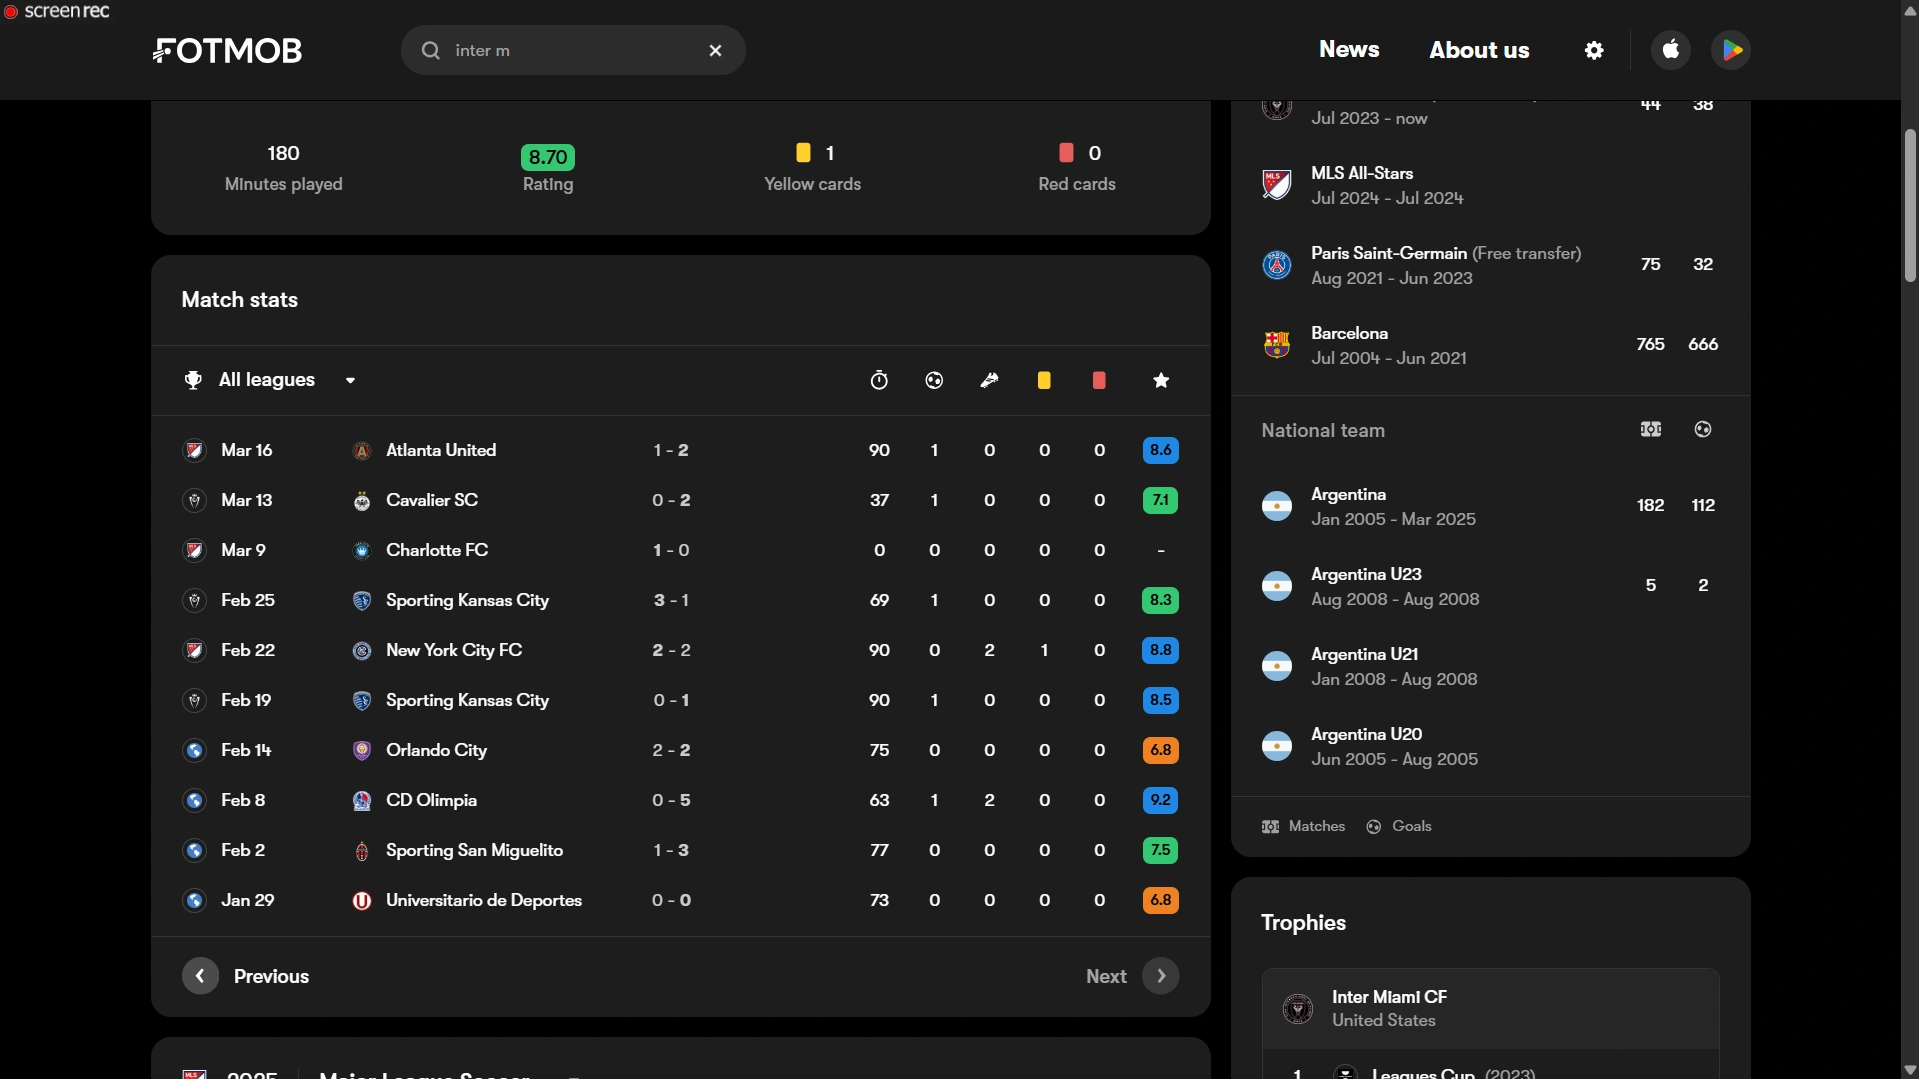Open the Atlanta United match row
The image size is (1919, 1079).
pos(680,450)
